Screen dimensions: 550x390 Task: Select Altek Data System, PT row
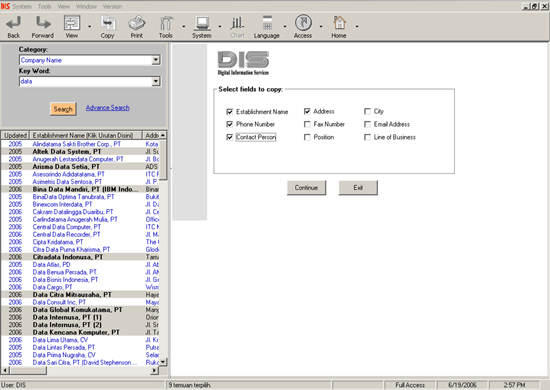(80, 152)
